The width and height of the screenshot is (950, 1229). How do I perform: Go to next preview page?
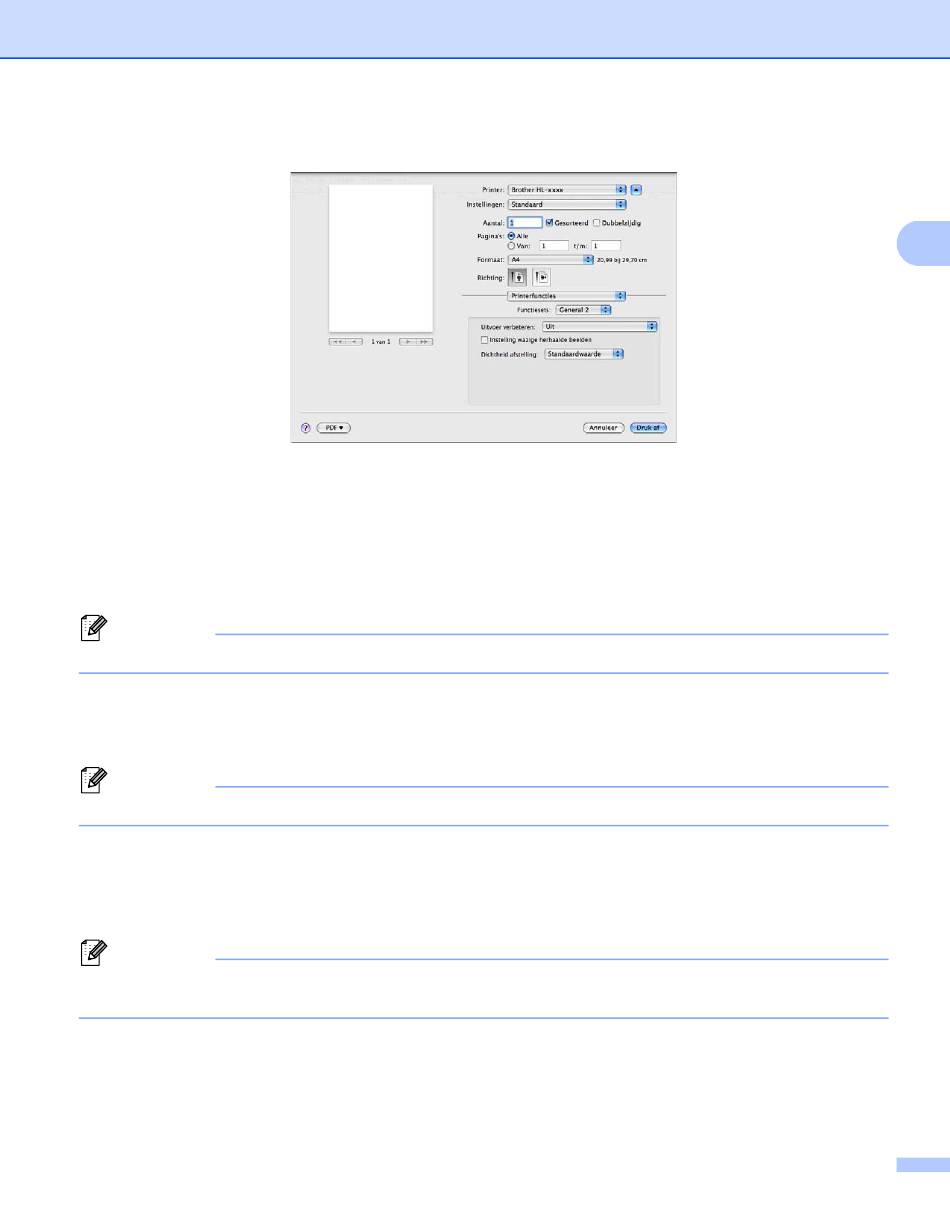[x=407, y=342]
